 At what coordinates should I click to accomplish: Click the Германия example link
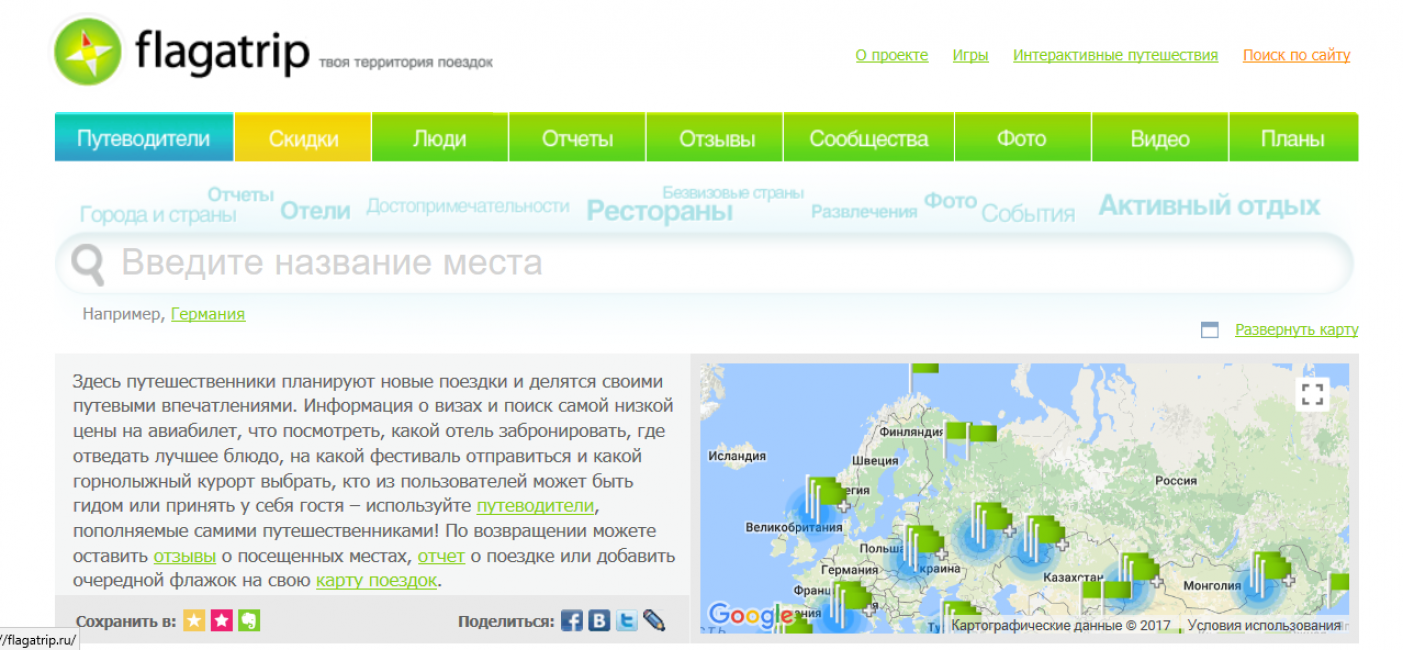(x=208, y=314)
